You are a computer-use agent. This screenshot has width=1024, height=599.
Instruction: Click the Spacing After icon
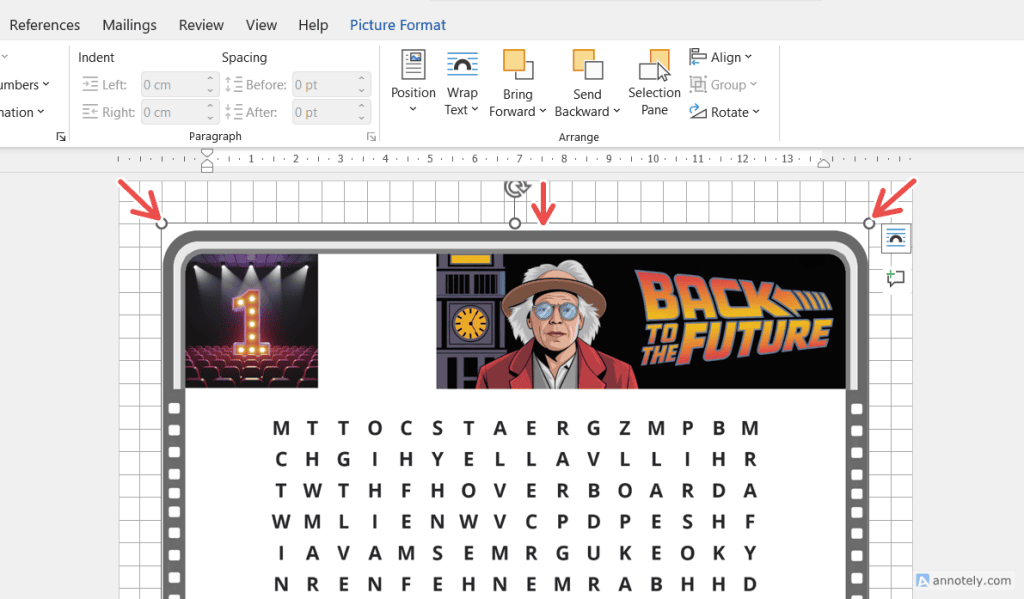[x=234, y=112]
